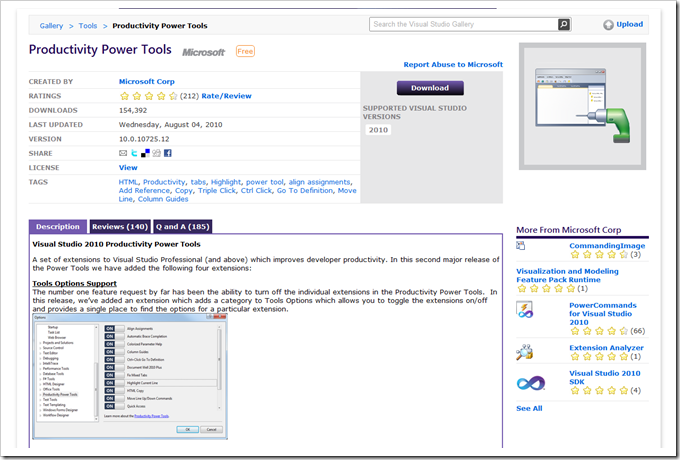This screenshot has width=680, height=460.
Task: Switch to the Description tab
Action: [58, 226]
